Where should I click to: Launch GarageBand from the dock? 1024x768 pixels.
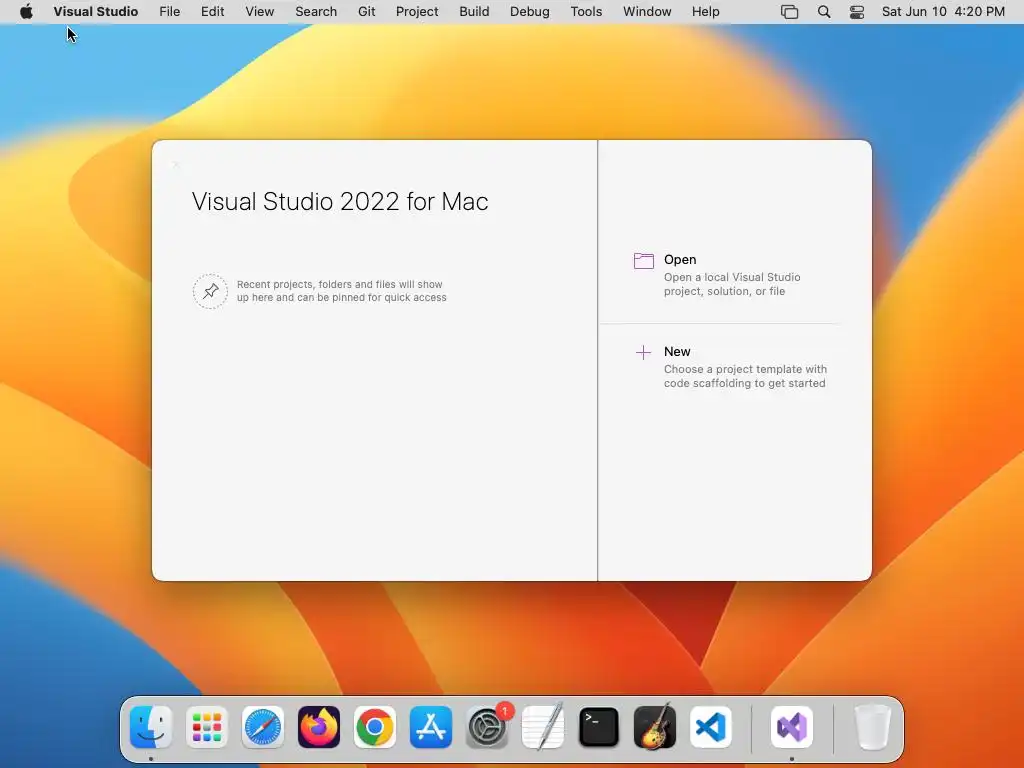[655, 727]
